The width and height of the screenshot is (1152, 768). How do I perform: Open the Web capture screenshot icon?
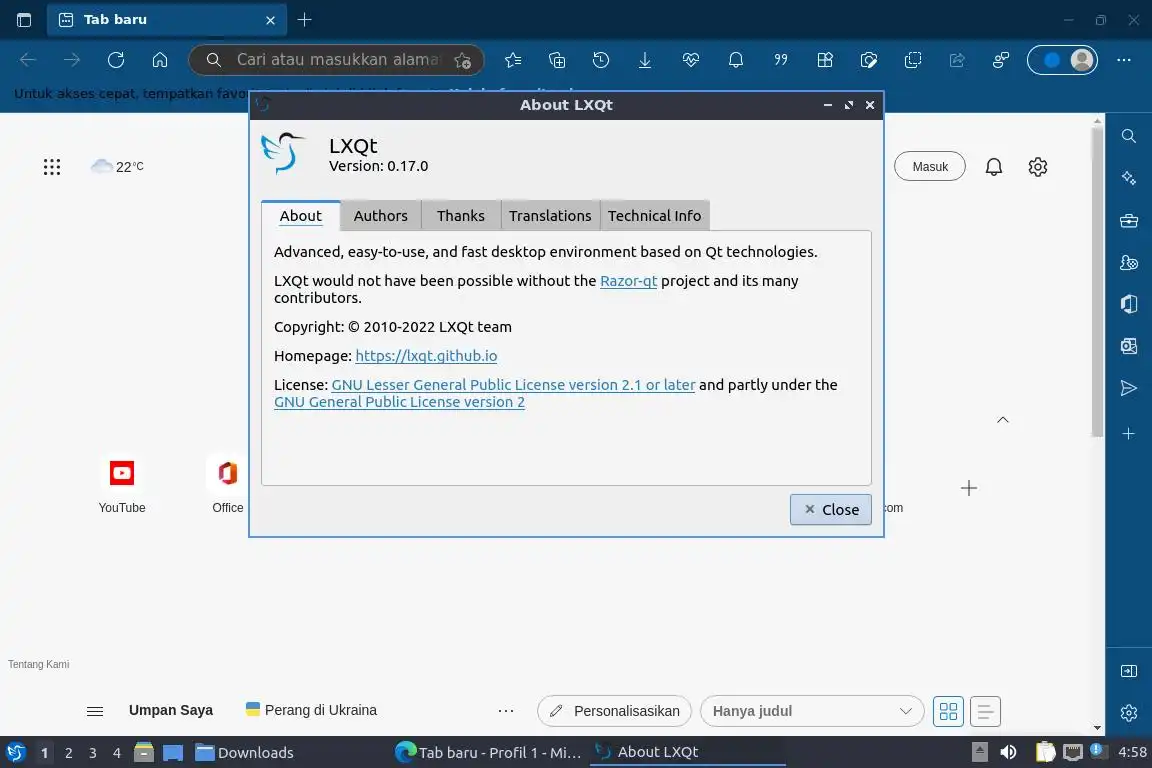coord(912,60)
